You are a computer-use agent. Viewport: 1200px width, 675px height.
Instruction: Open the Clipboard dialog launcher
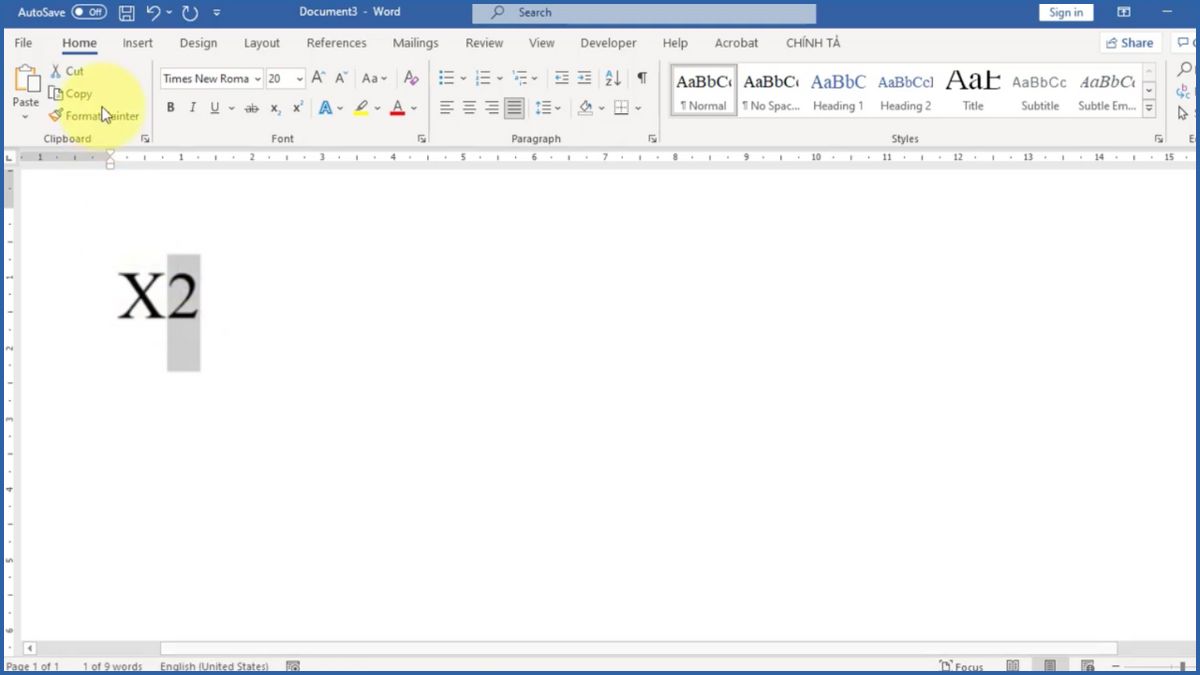[x=145, y=139]
